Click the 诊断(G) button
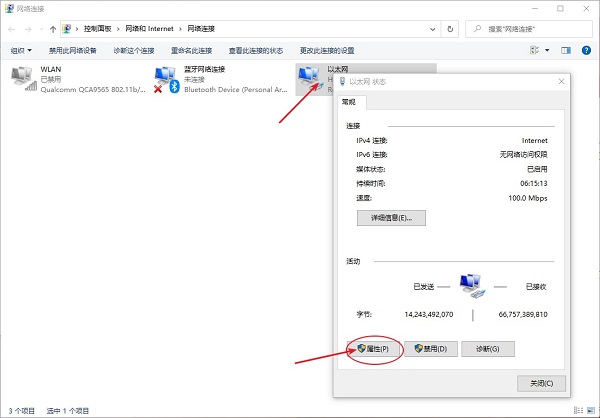The height and width of the screenshot is (418, 600). [x=488, y=349]
